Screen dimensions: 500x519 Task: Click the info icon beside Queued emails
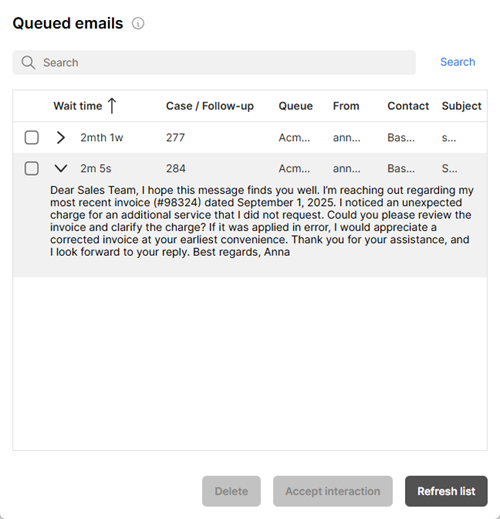point(138,24)
